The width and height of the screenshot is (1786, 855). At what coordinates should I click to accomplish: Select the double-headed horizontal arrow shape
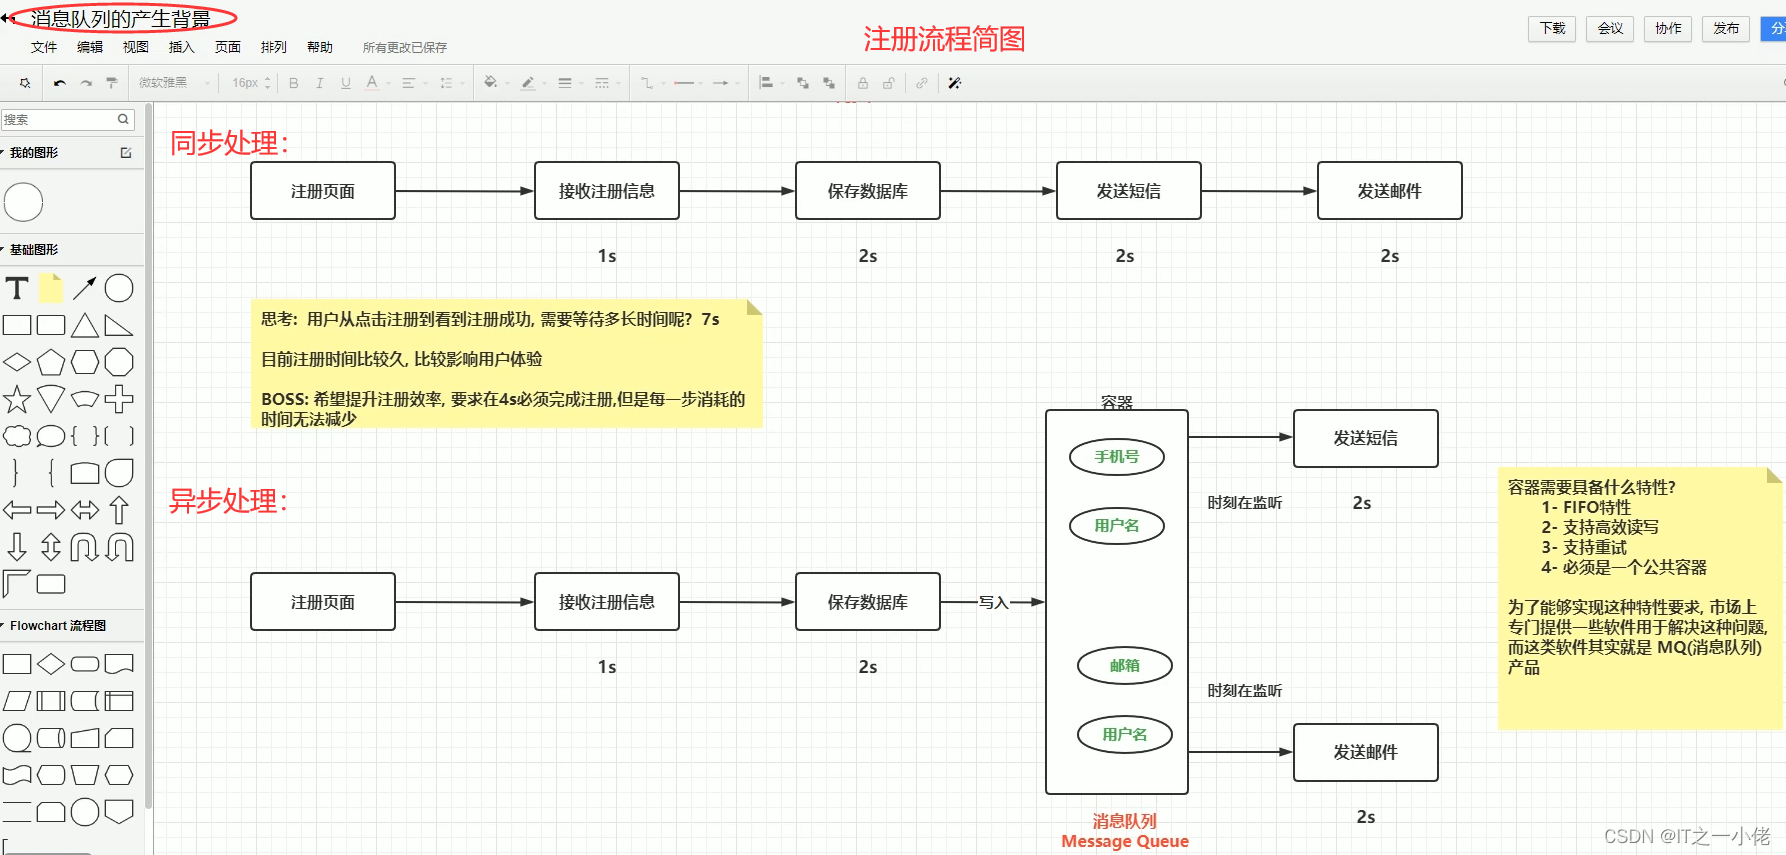coord(85,510)
